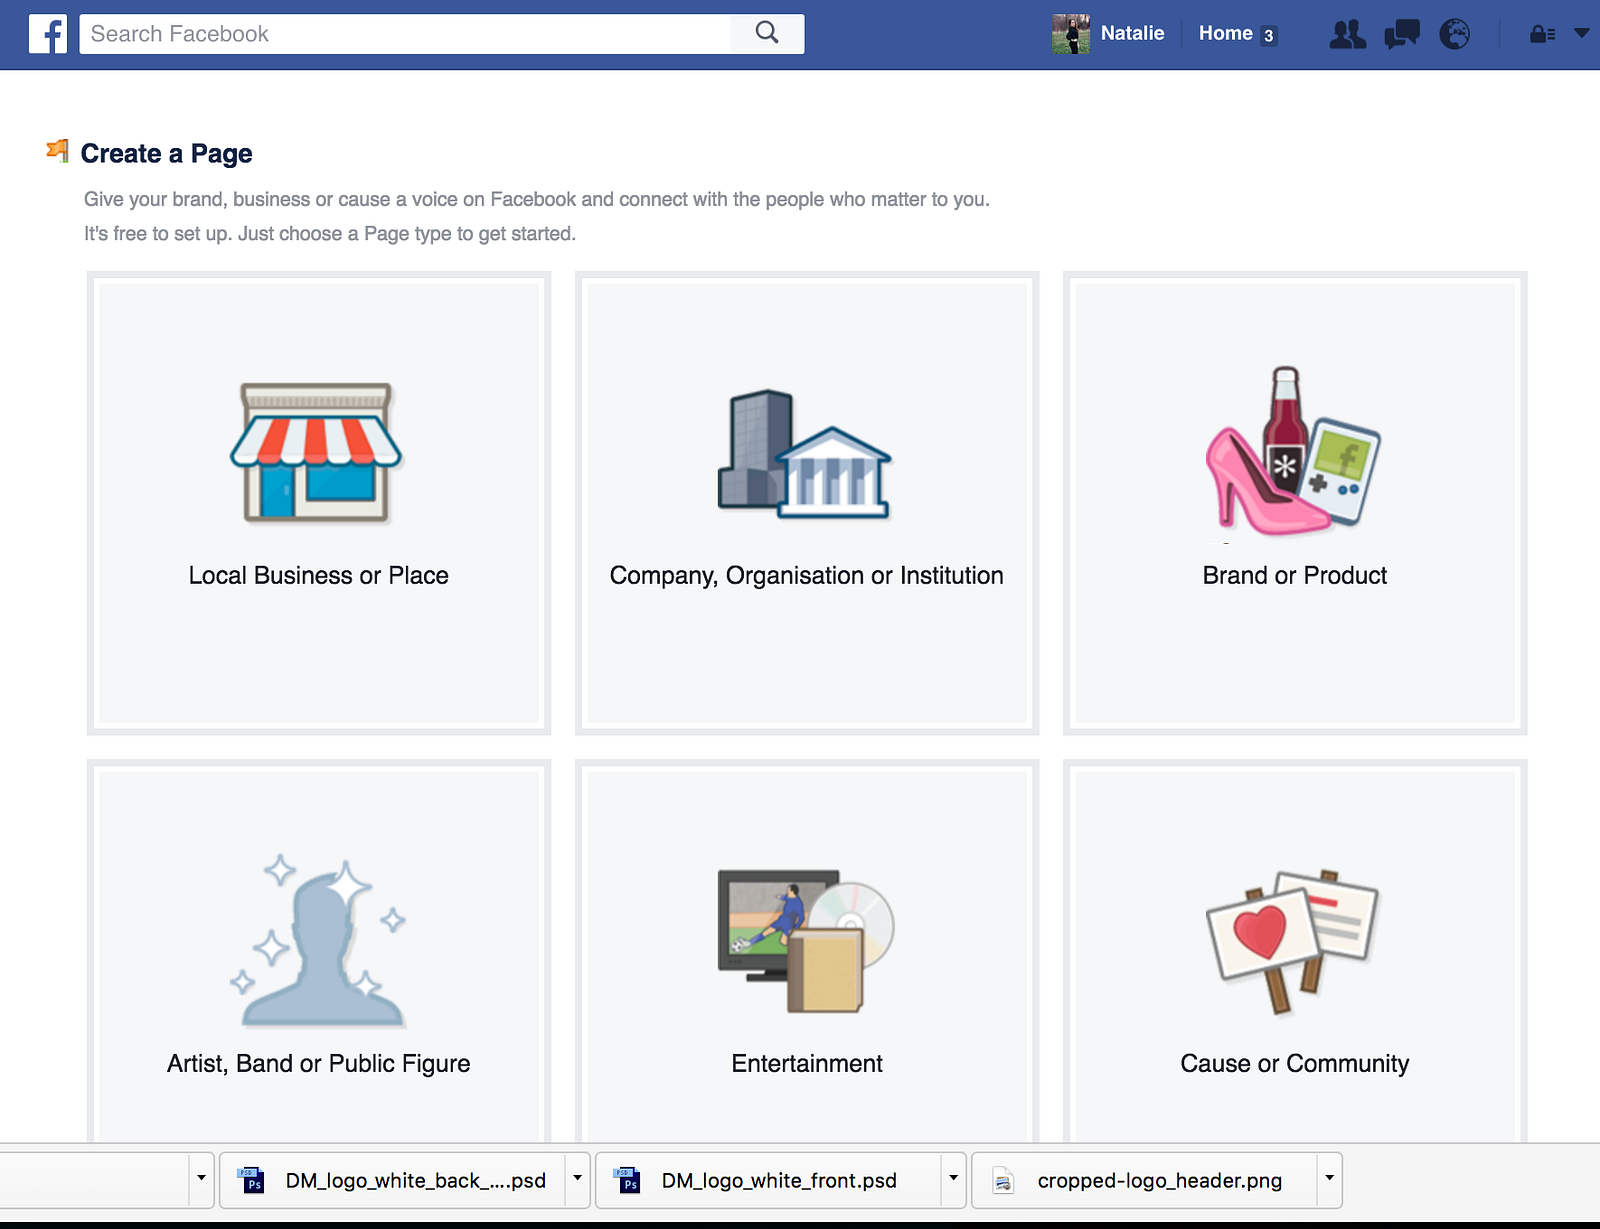The height and width of the screenshot is (1229, 1600).
Task: Choose Artist, Band or Public Figure label
Action: [319, 1064]
